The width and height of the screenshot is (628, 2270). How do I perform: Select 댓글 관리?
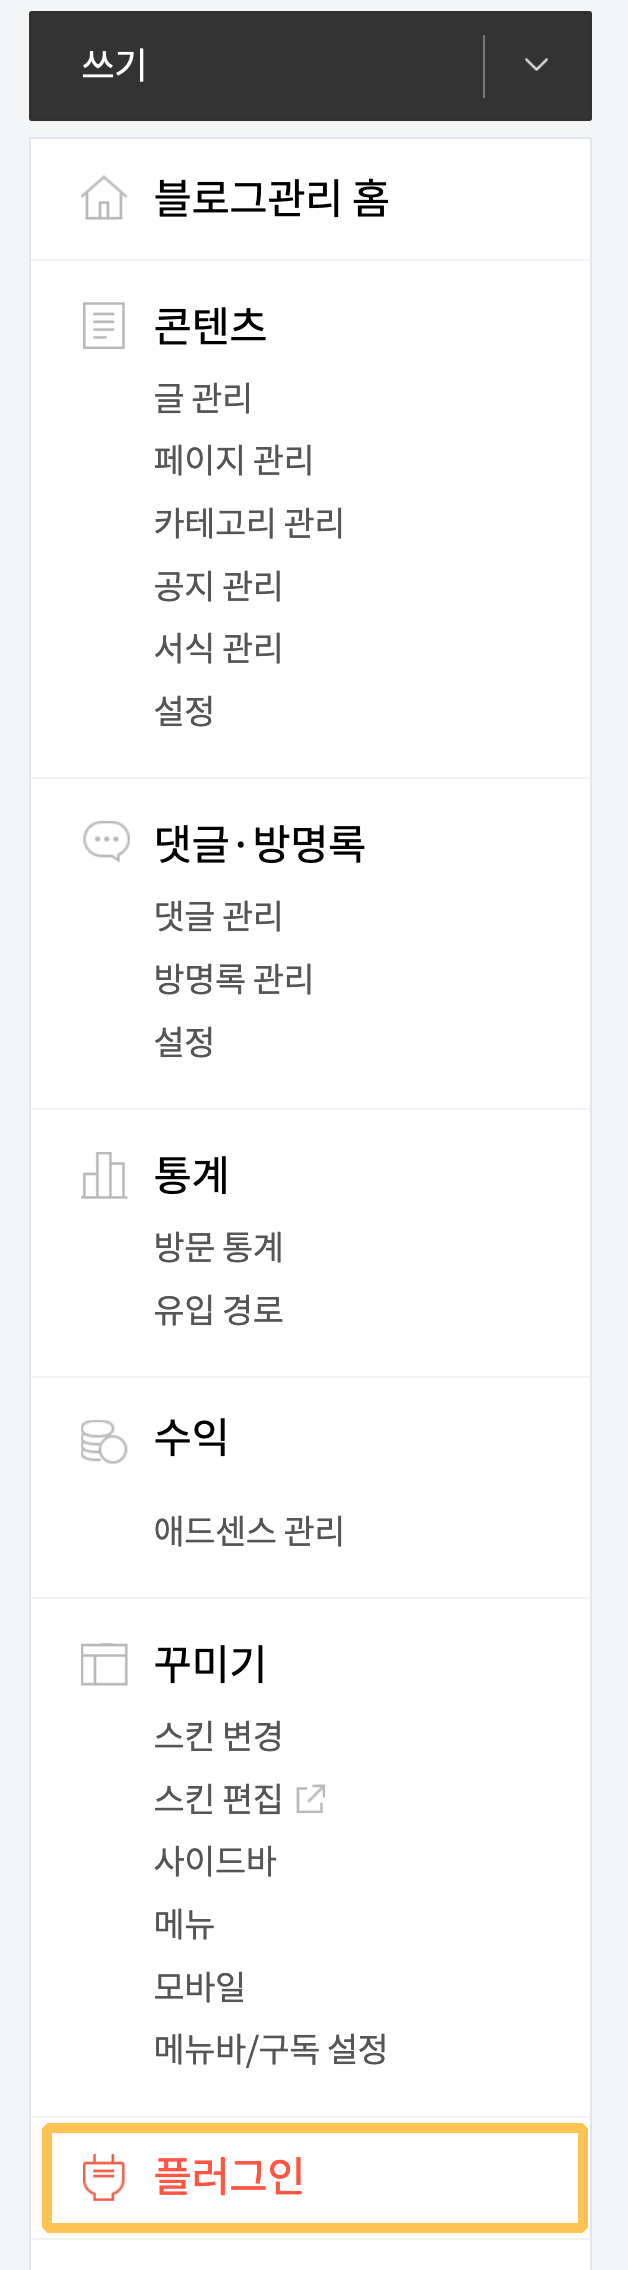click(218, 914)
